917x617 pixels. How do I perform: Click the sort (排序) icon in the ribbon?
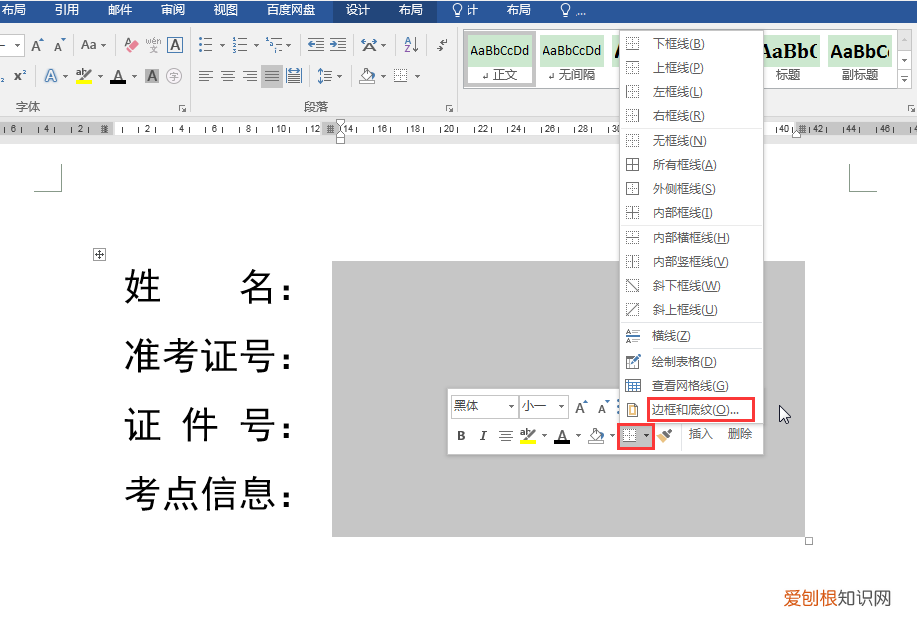click(410, 46)
